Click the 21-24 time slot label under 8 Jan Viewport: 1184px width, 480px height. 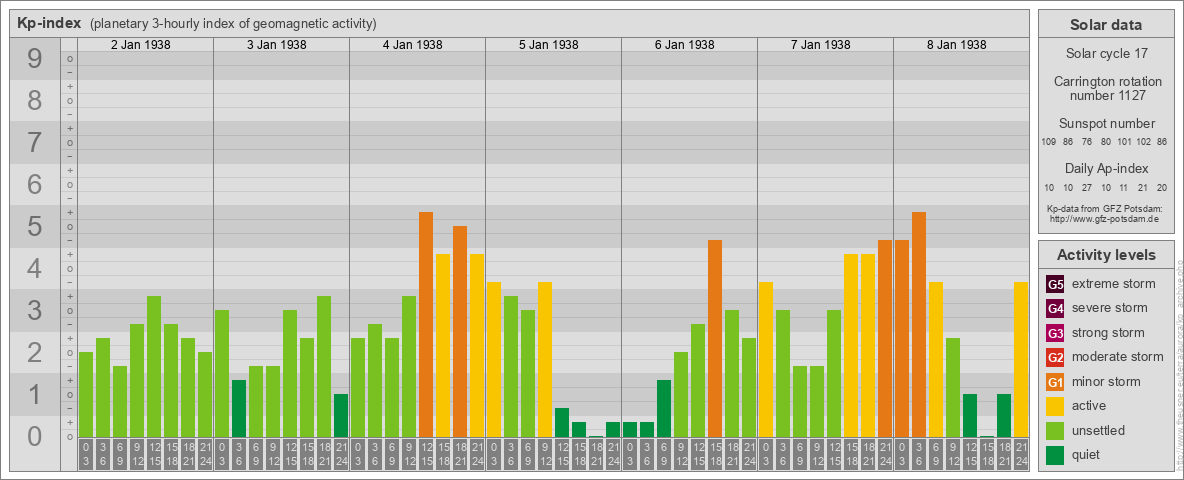(1021, 455)
